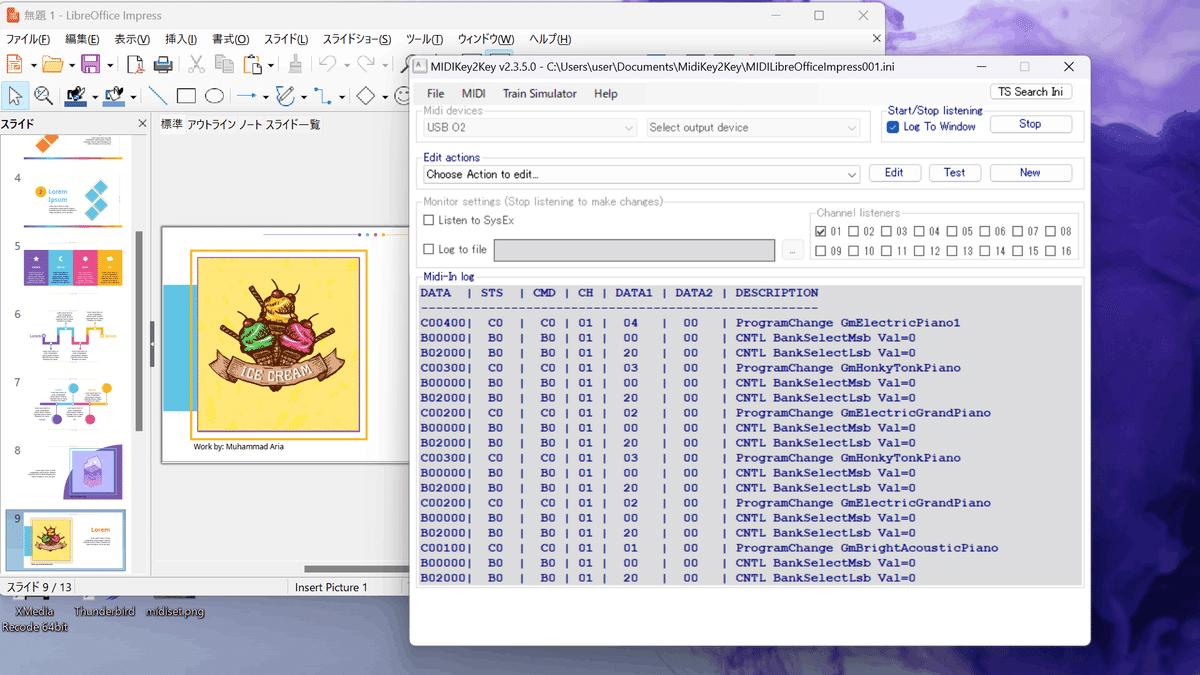
Task: Click the Line Color pen icon
Action: [75, 95]
